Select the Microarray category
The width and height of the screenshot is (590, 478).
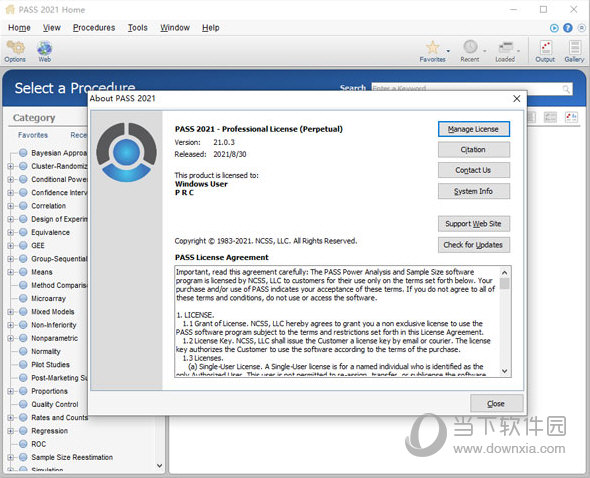[x=48, y=298]
